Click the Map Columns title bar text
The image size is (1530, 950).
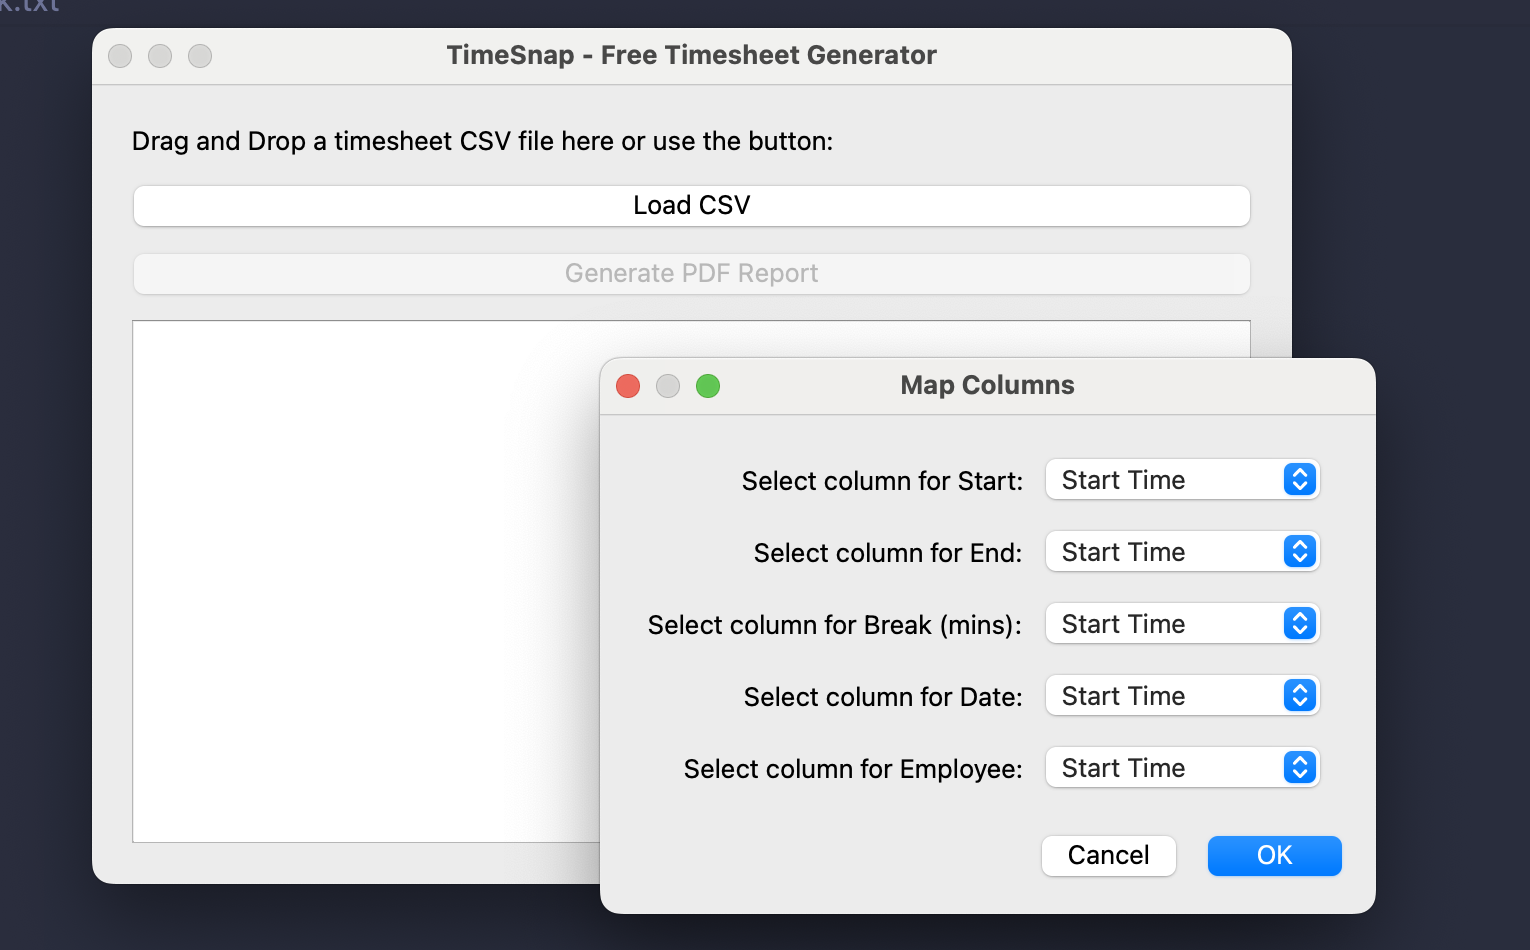pos(987,385)
